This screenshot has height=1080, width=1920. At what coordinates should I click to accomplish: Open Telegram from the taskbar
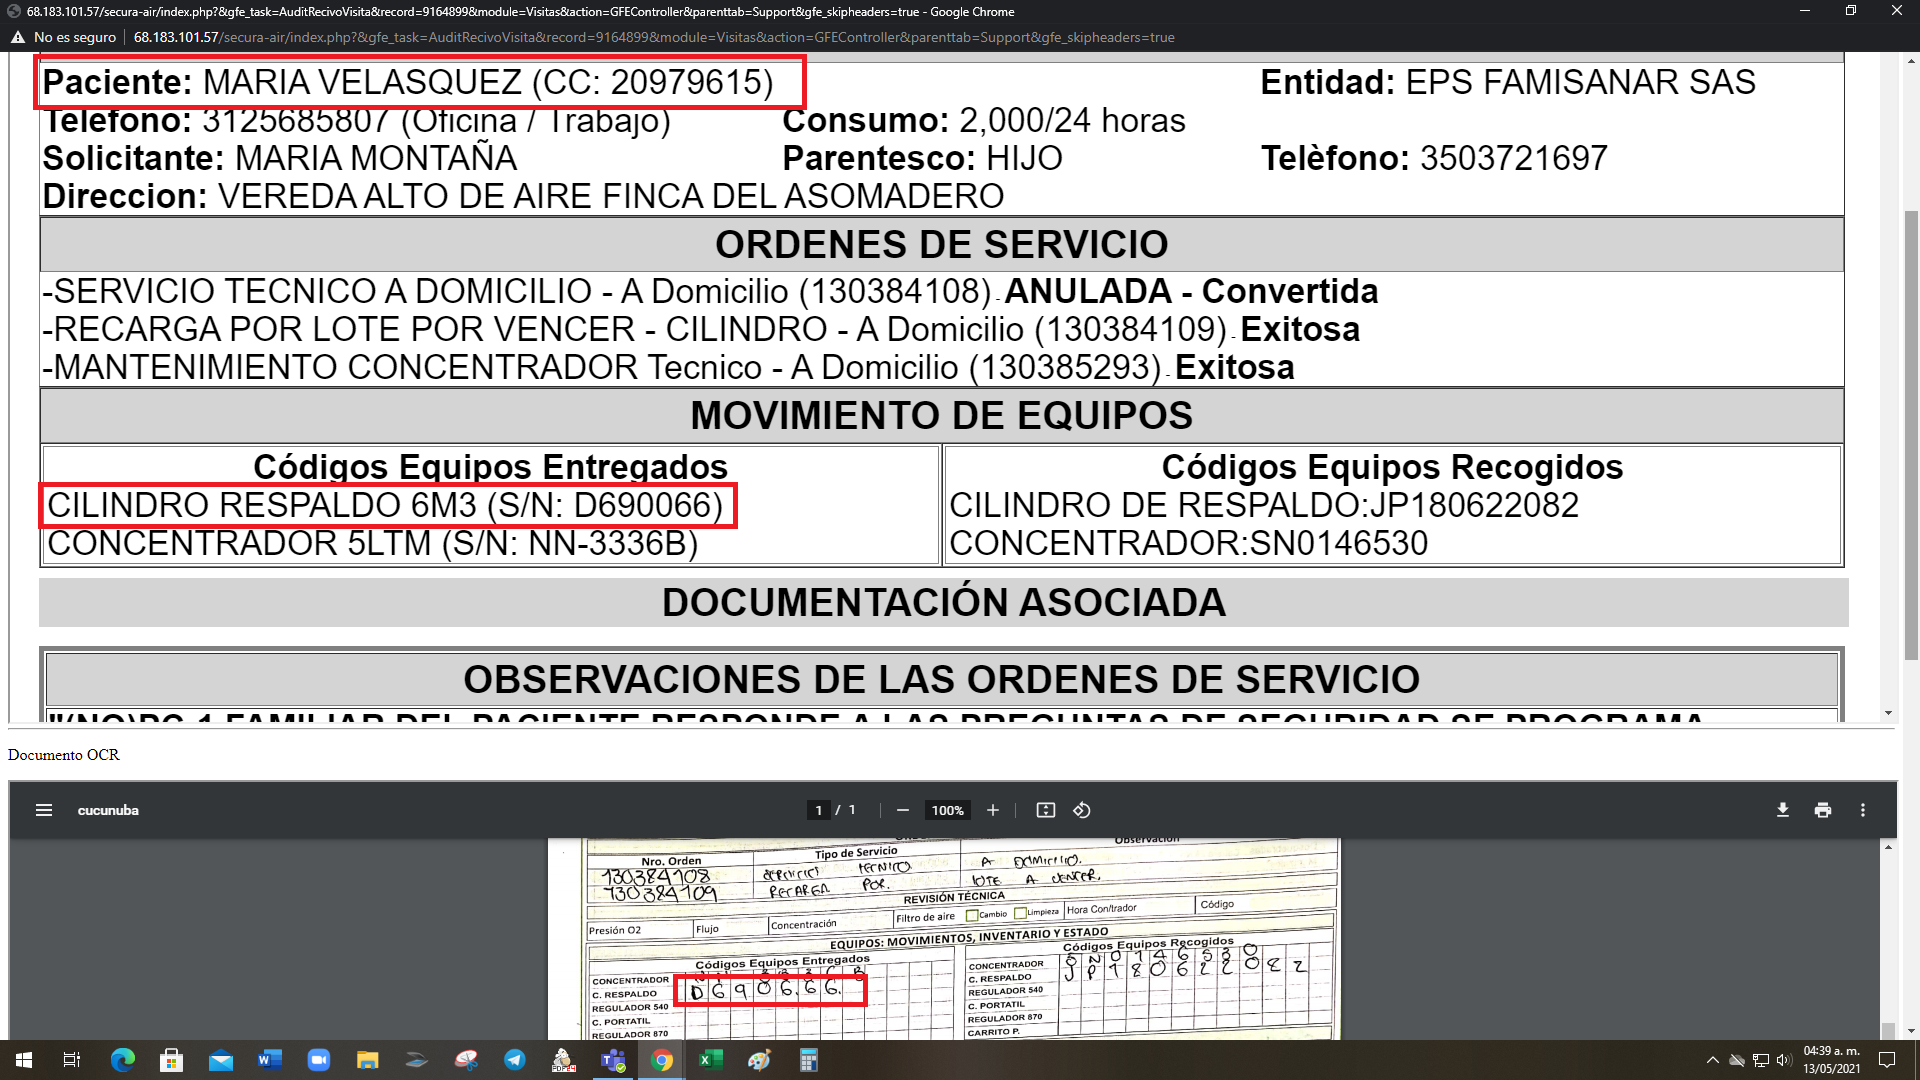(515, 1060)
